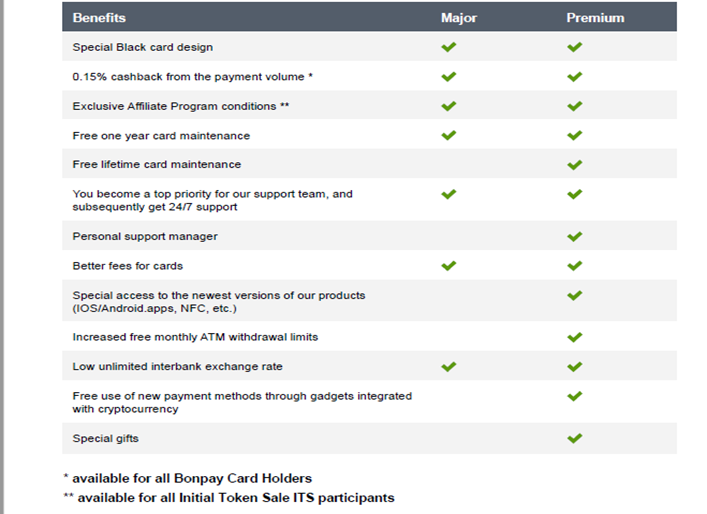The width and height of the screenshot is (707, 514).
Task: Click the Benefits column header
Action: click(99, 18)
